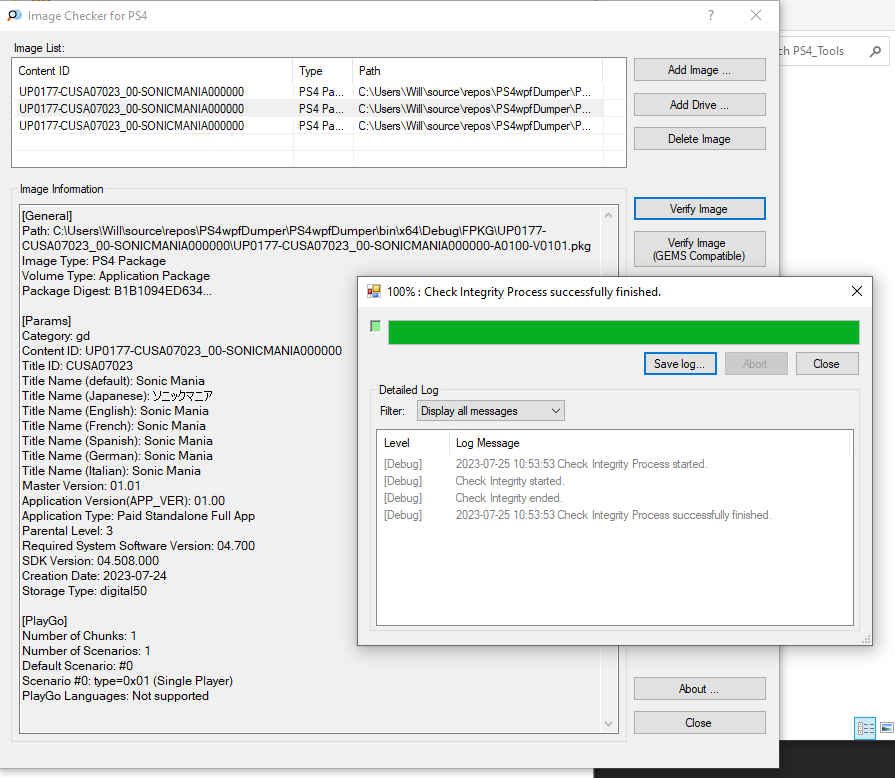
Task: Click 'Required System Software Version: 04.700' line
Action: [x=138, y=546]
